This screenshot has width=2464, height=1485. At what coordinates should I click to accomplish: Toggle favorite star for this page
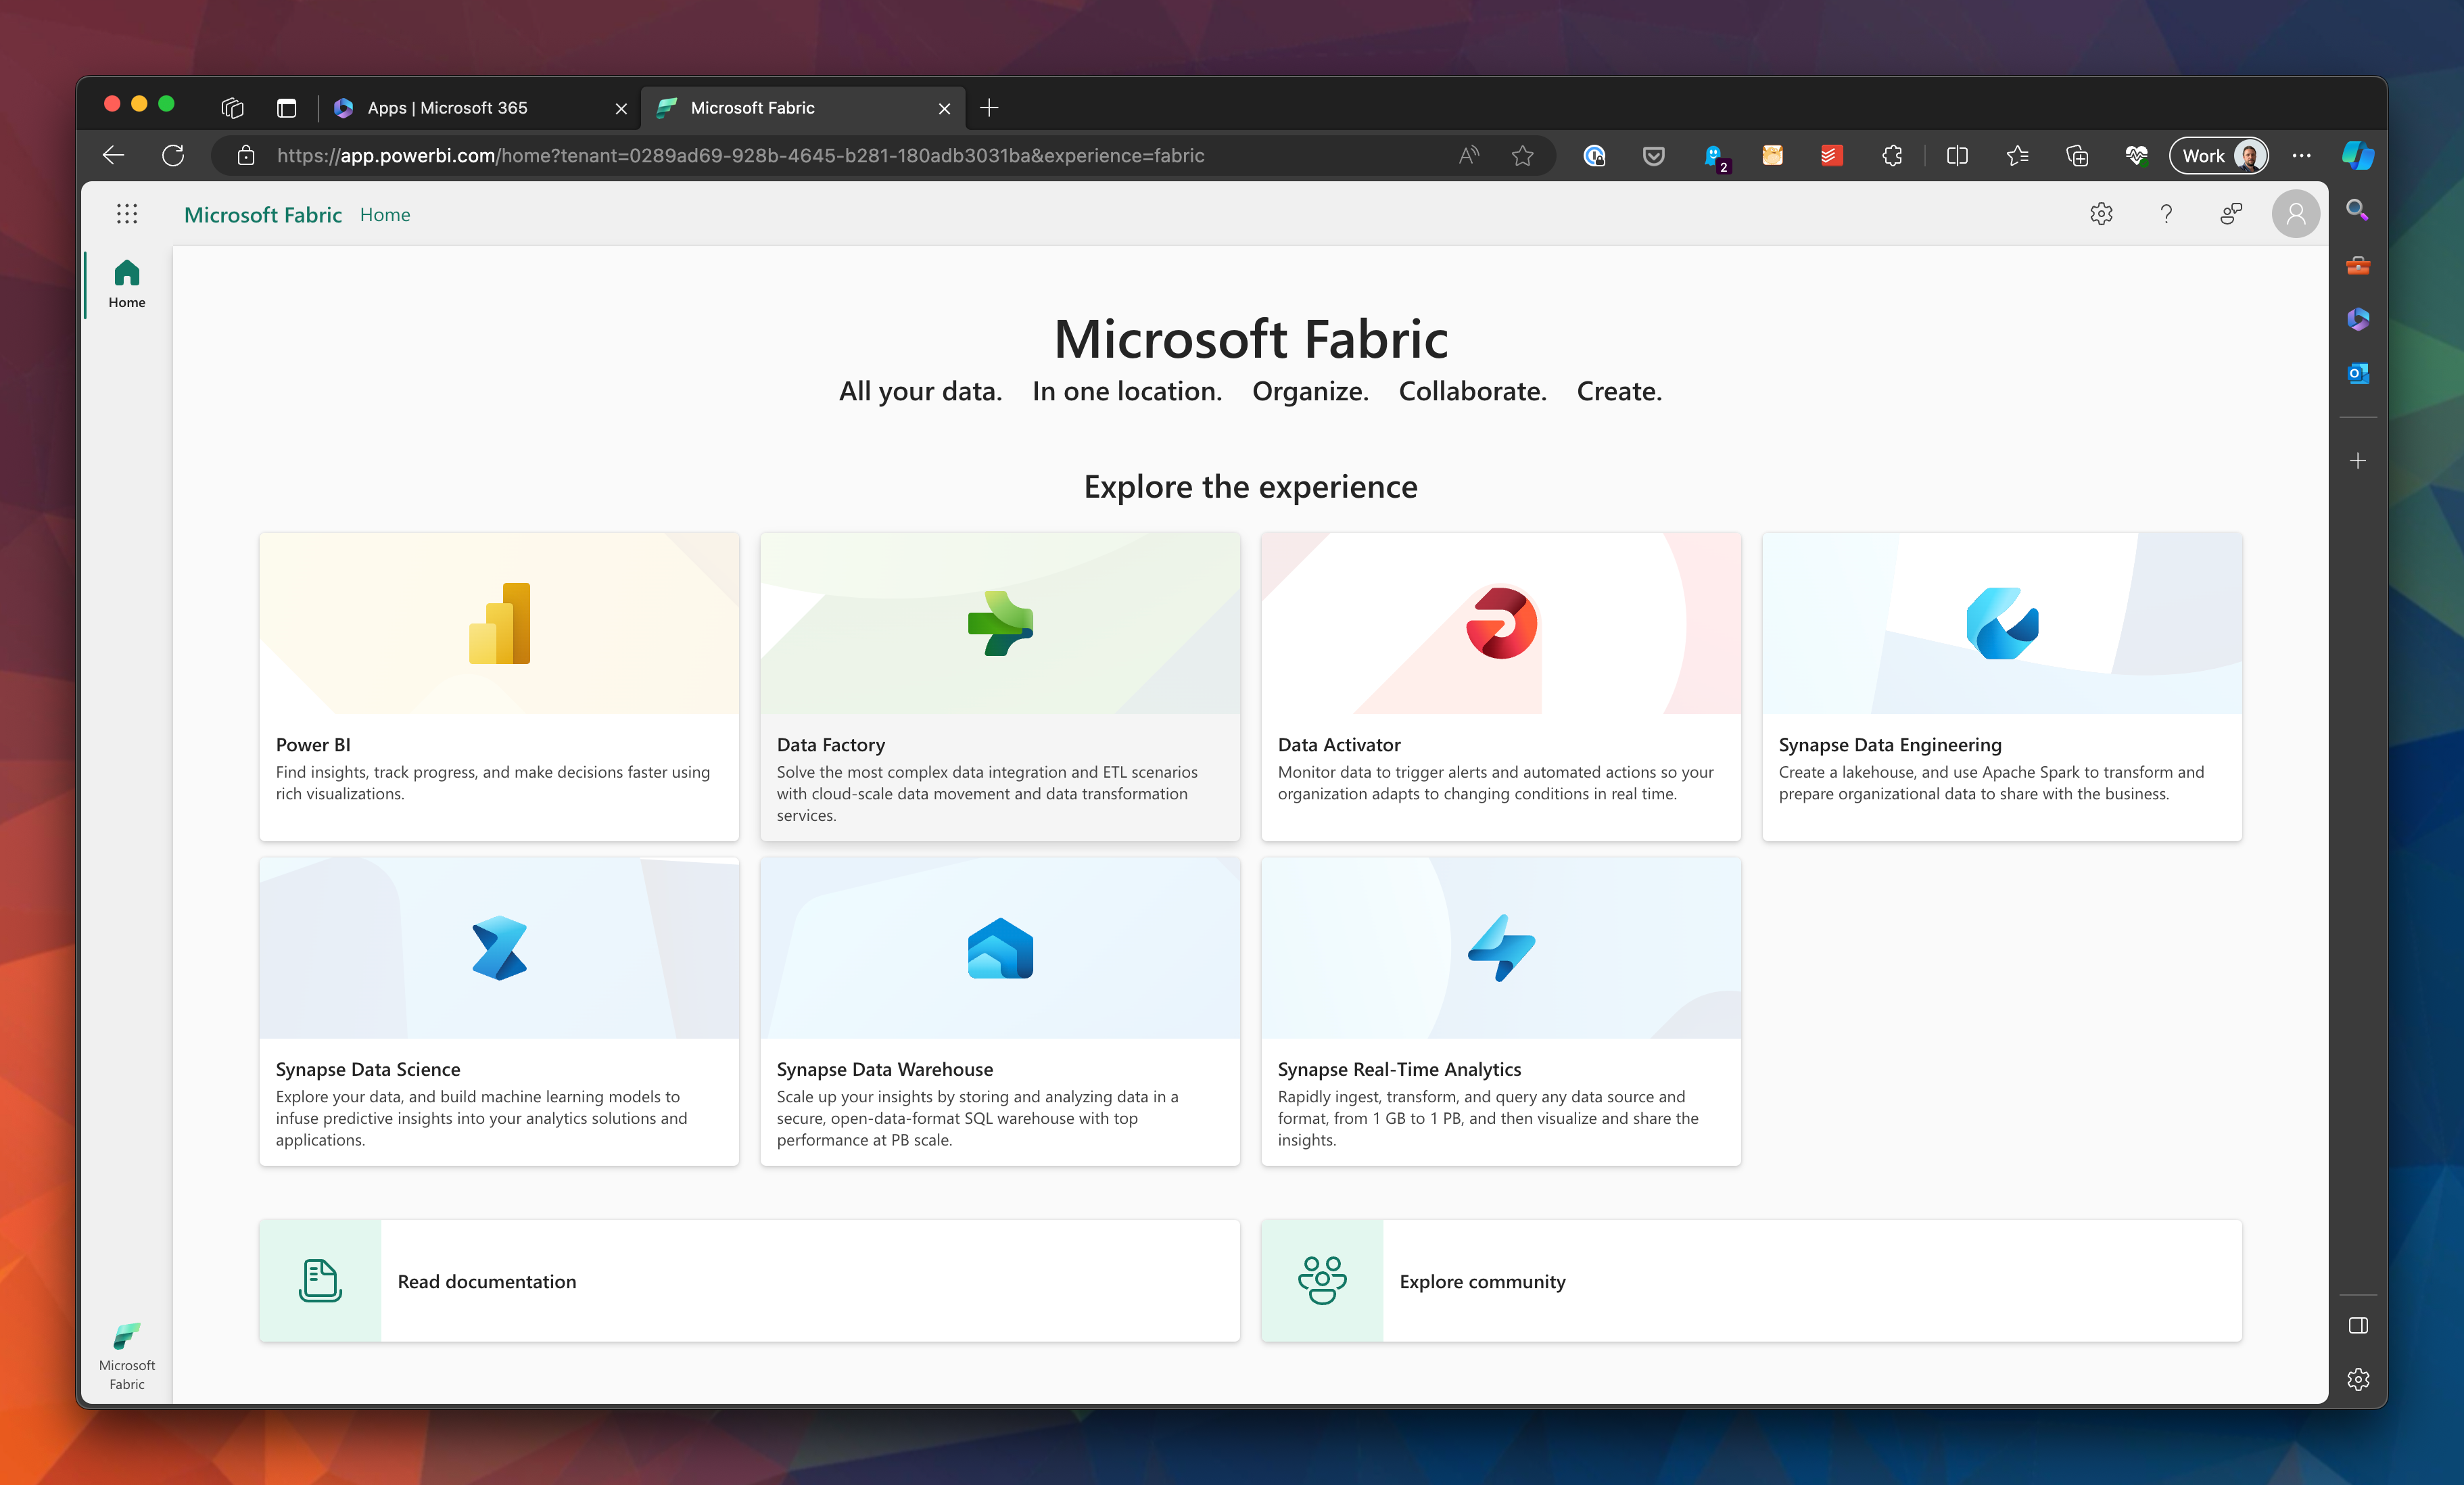point(1523,156)
